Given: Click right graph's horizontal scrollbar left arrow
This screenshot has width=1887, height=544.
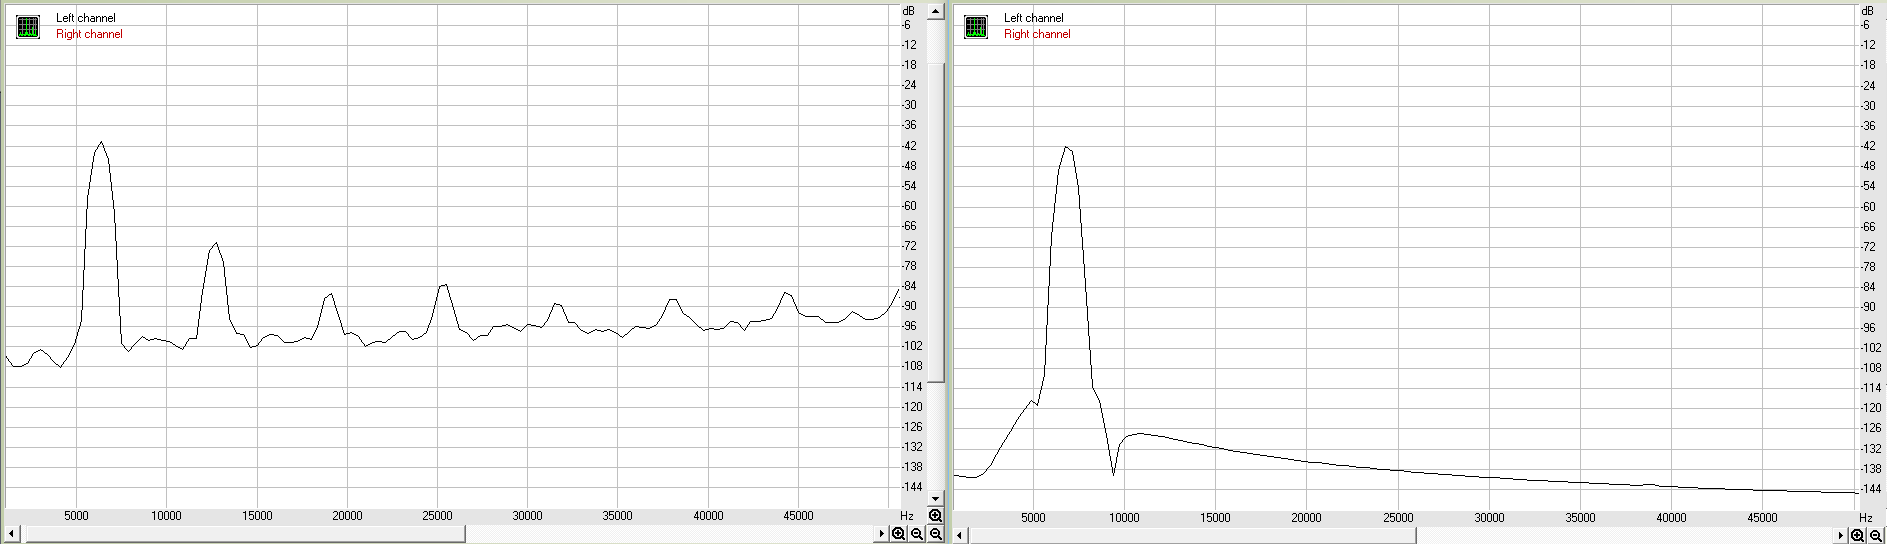Looking at the screenshot, I should tap(960, 535).
